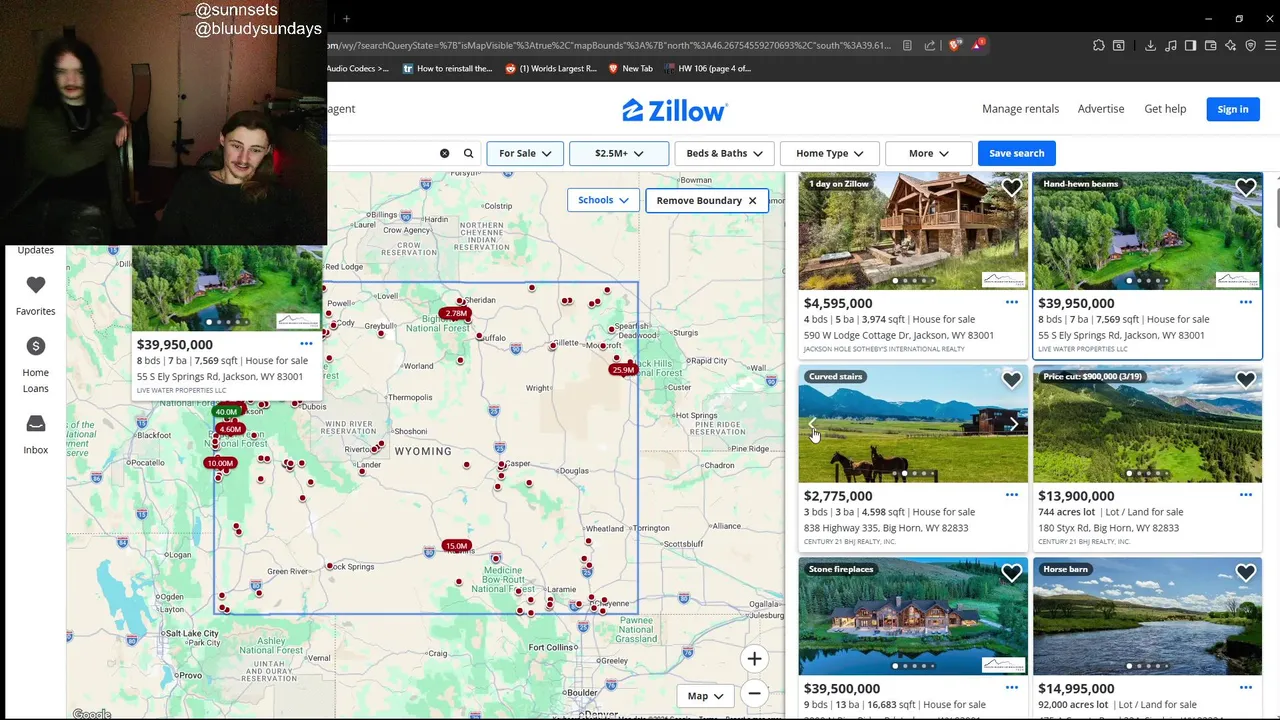This screenshot has width=1280, height=720.
Task: Save the 180 Styx Rd lot heart
Action: click(x=1246, y=380)
